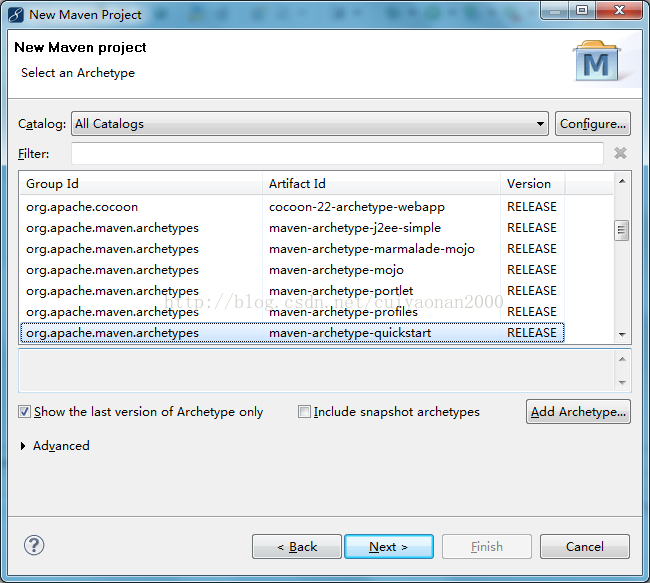
Task: Click the Maven project icon in the title bar
Action: (15, 14)
